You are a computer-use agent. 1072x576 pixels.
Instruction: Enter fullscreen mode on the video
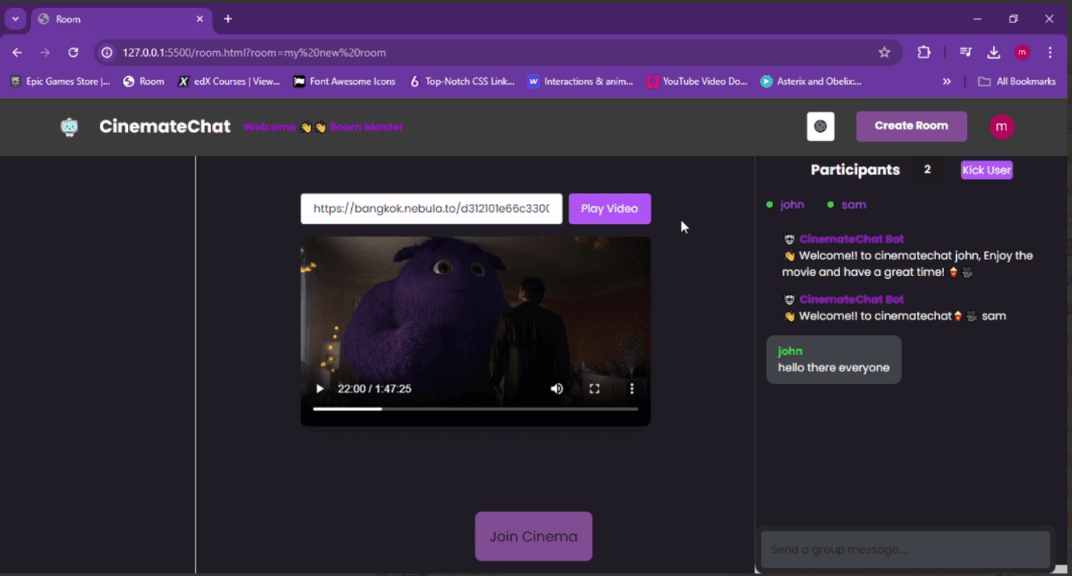(594, 389)
